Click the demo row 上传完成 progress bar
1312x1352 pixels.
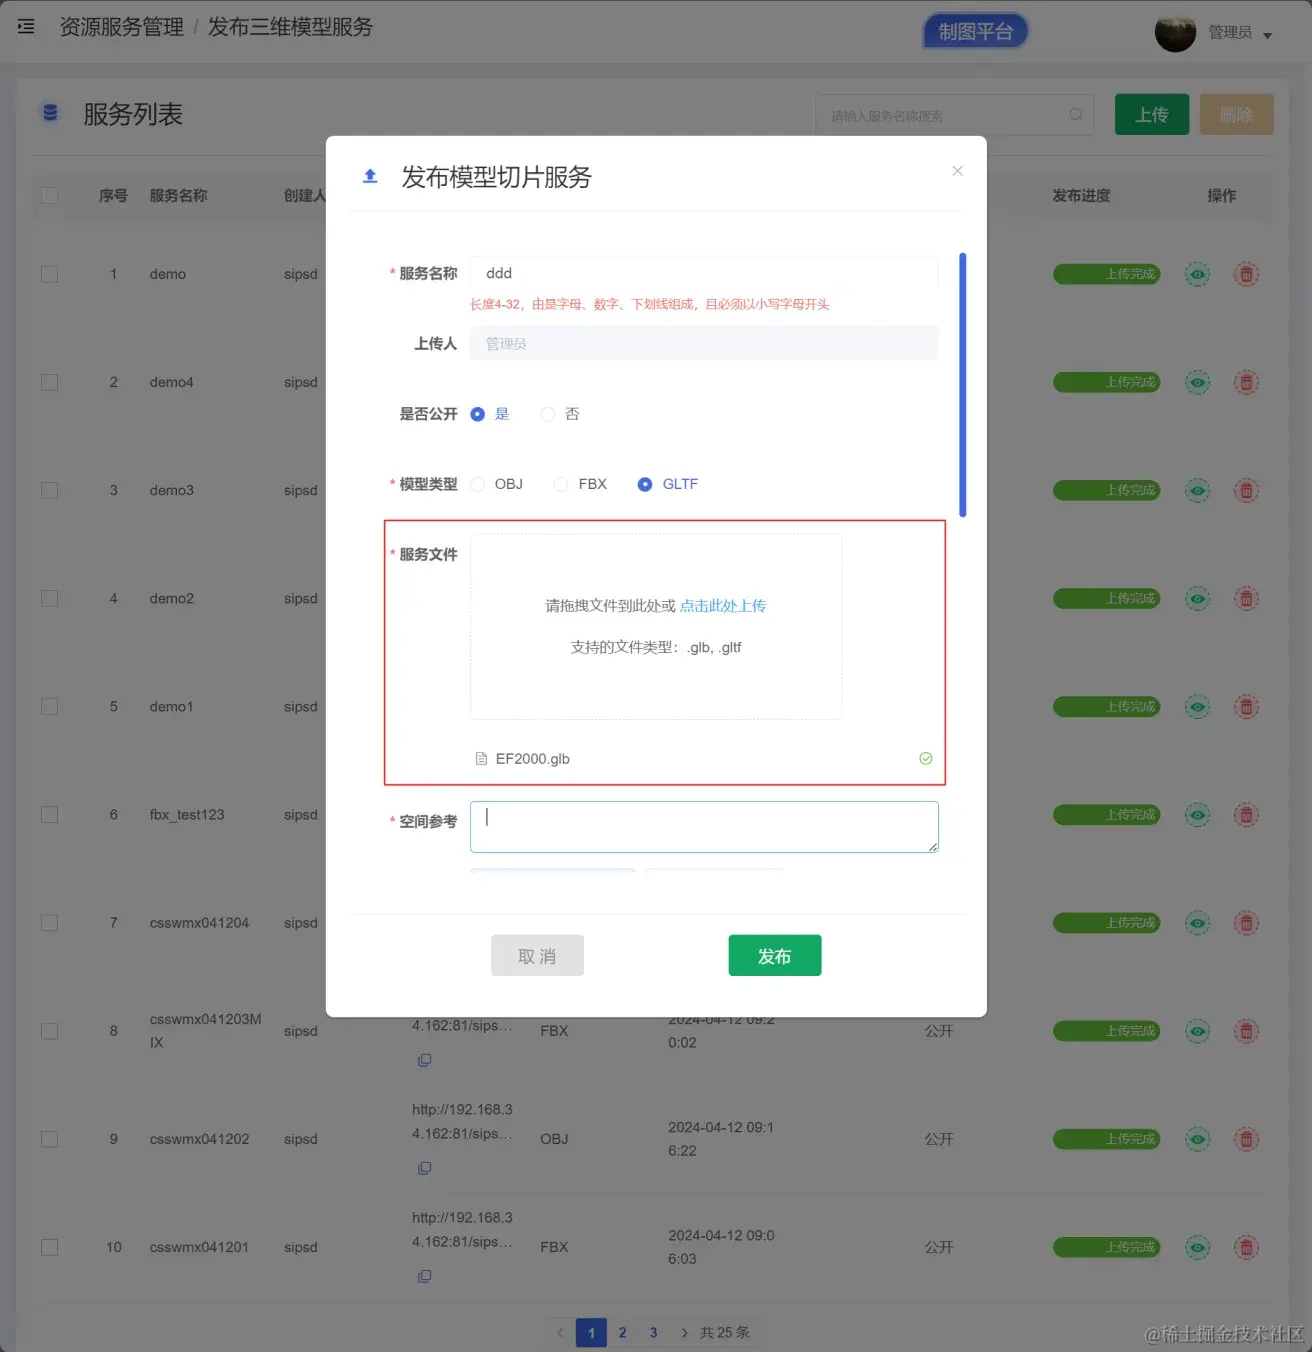pyautogui.click(x=1106, y=274)
